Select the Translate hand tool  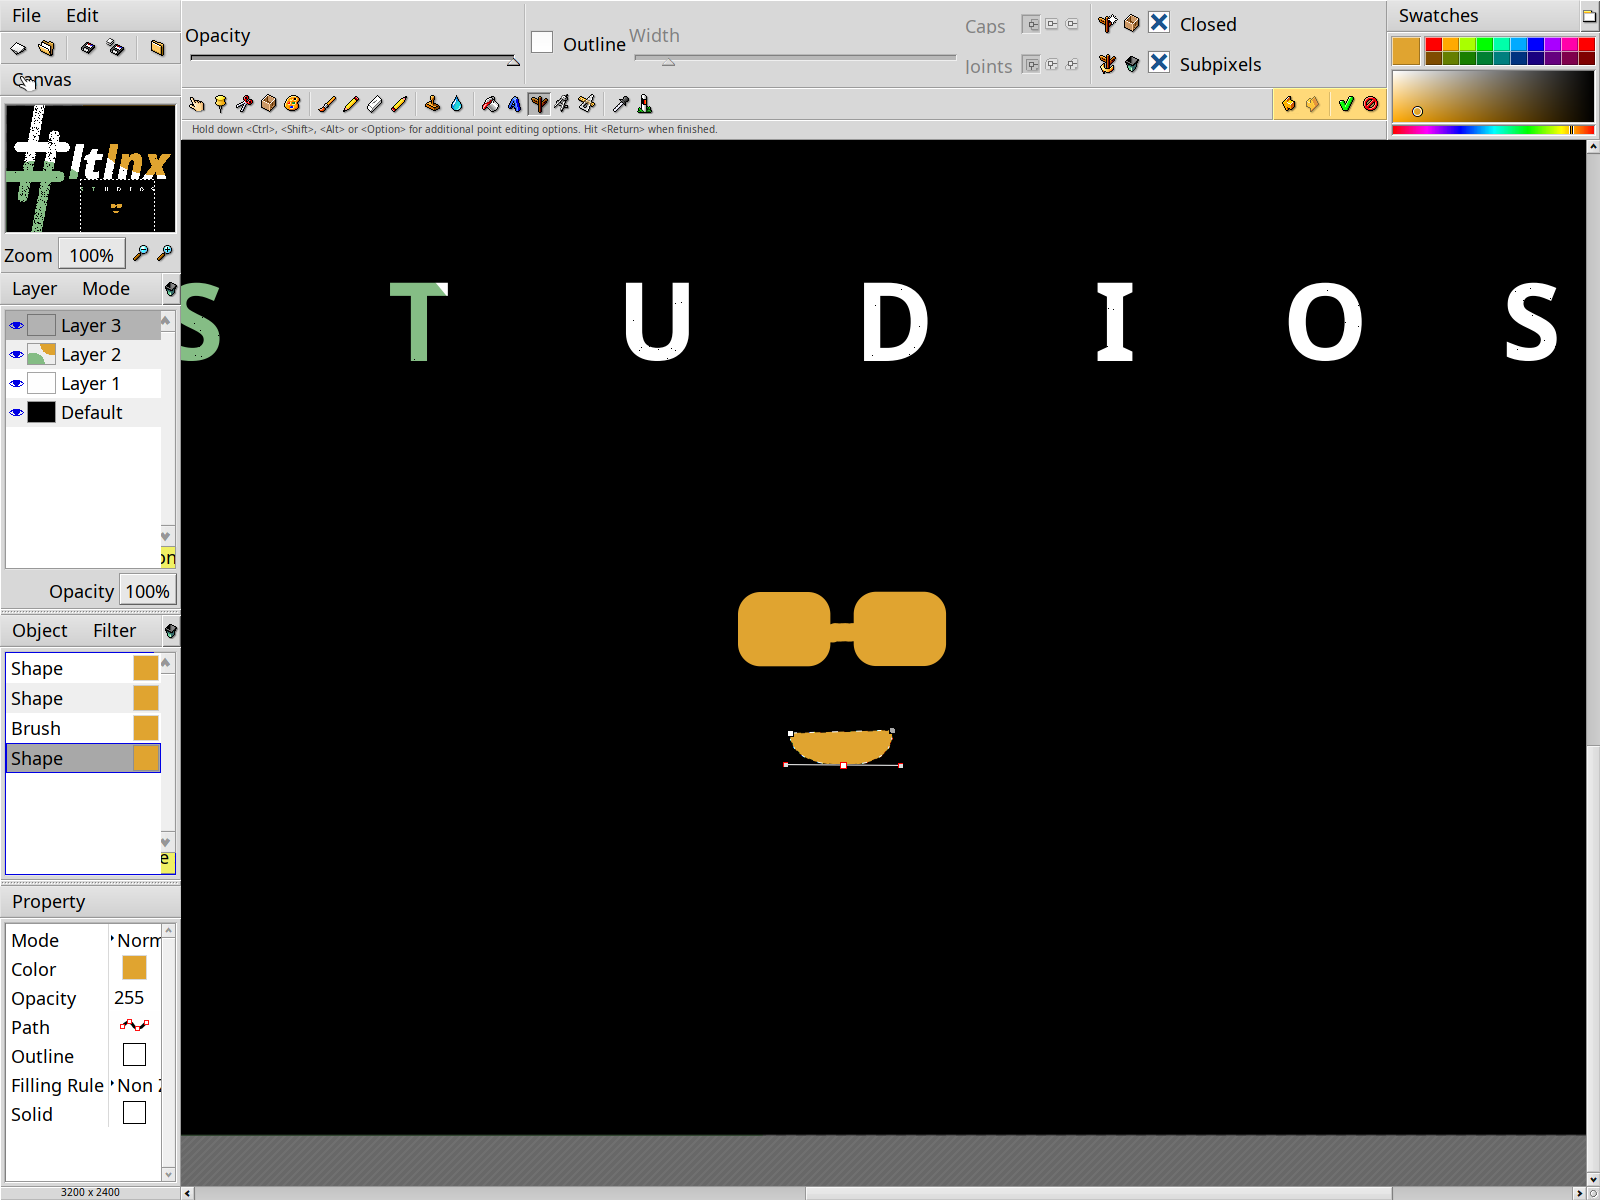pyautogui.click(x=197, y=104)
